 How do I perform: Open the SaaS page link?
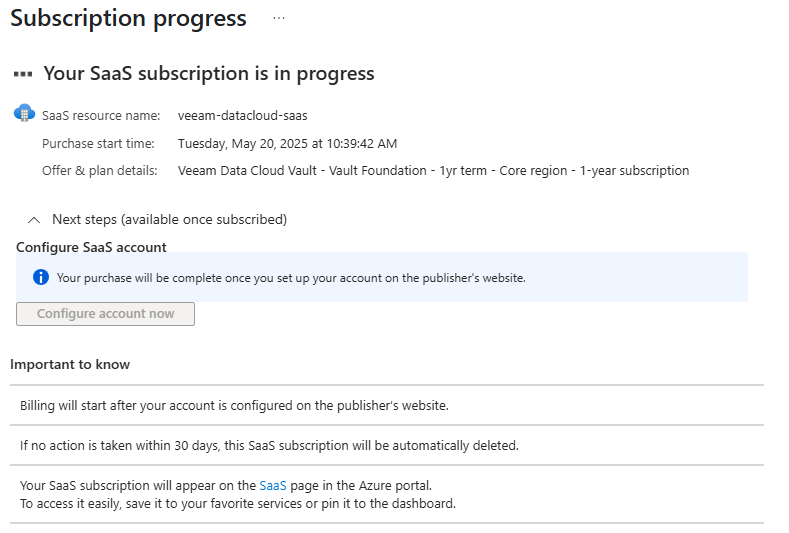(x=273, y=486)
